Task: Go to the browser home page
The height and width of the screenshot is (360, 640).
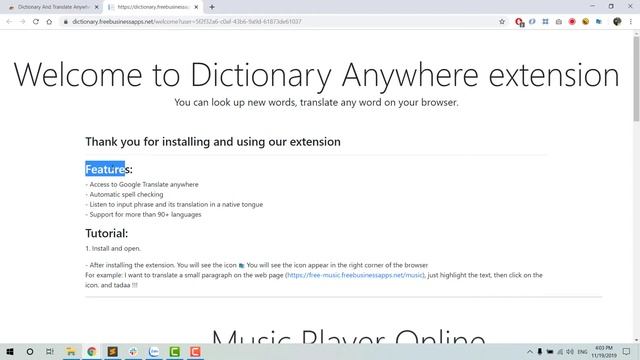Action: [49, 22]
